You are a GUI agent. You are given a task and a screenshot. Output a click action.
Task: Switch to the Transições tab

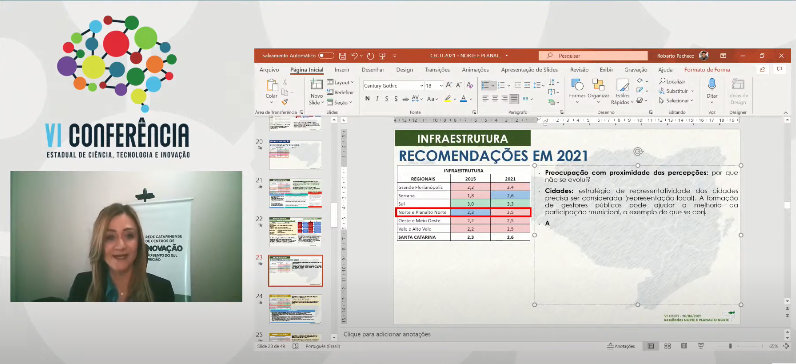pos(437,70)
